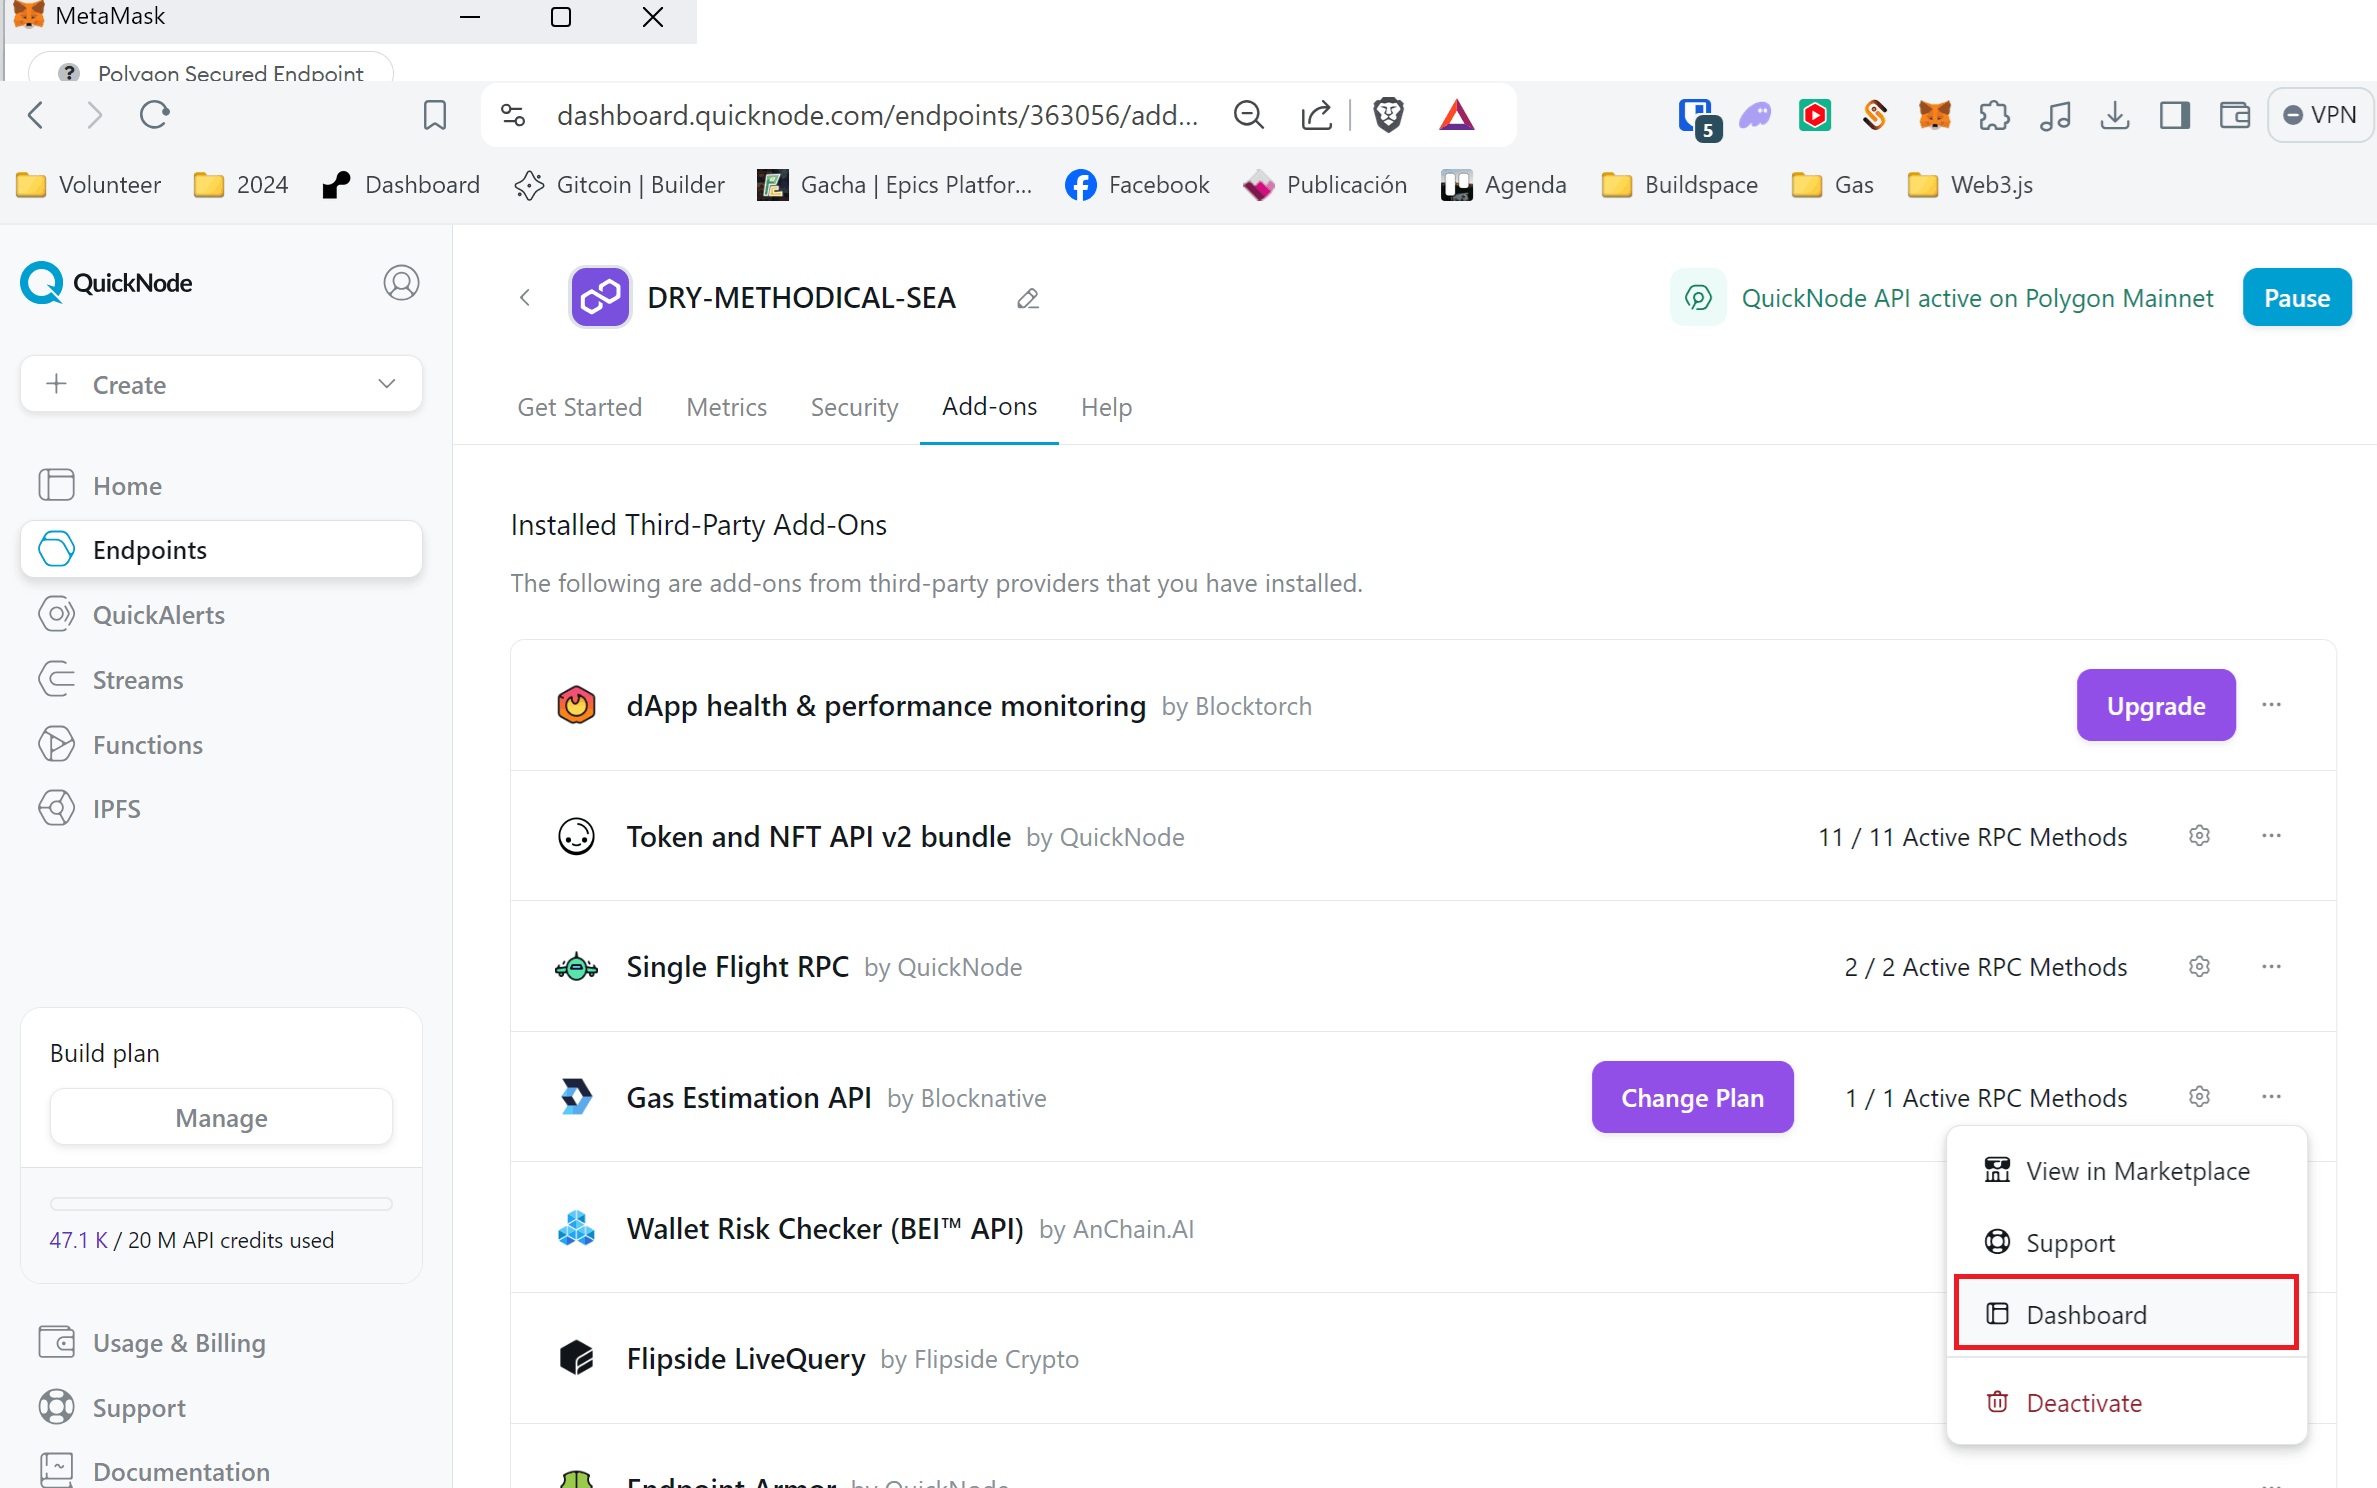Click the IPFS icon in sidebar

coord(60,809)
